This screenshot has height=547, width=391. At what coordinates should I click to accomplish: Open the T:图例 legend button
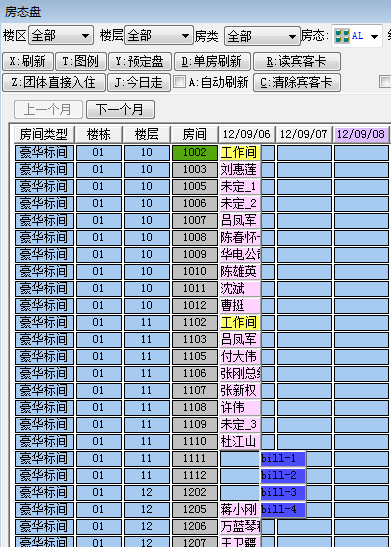pyautogui.click(x=81, y=61)
